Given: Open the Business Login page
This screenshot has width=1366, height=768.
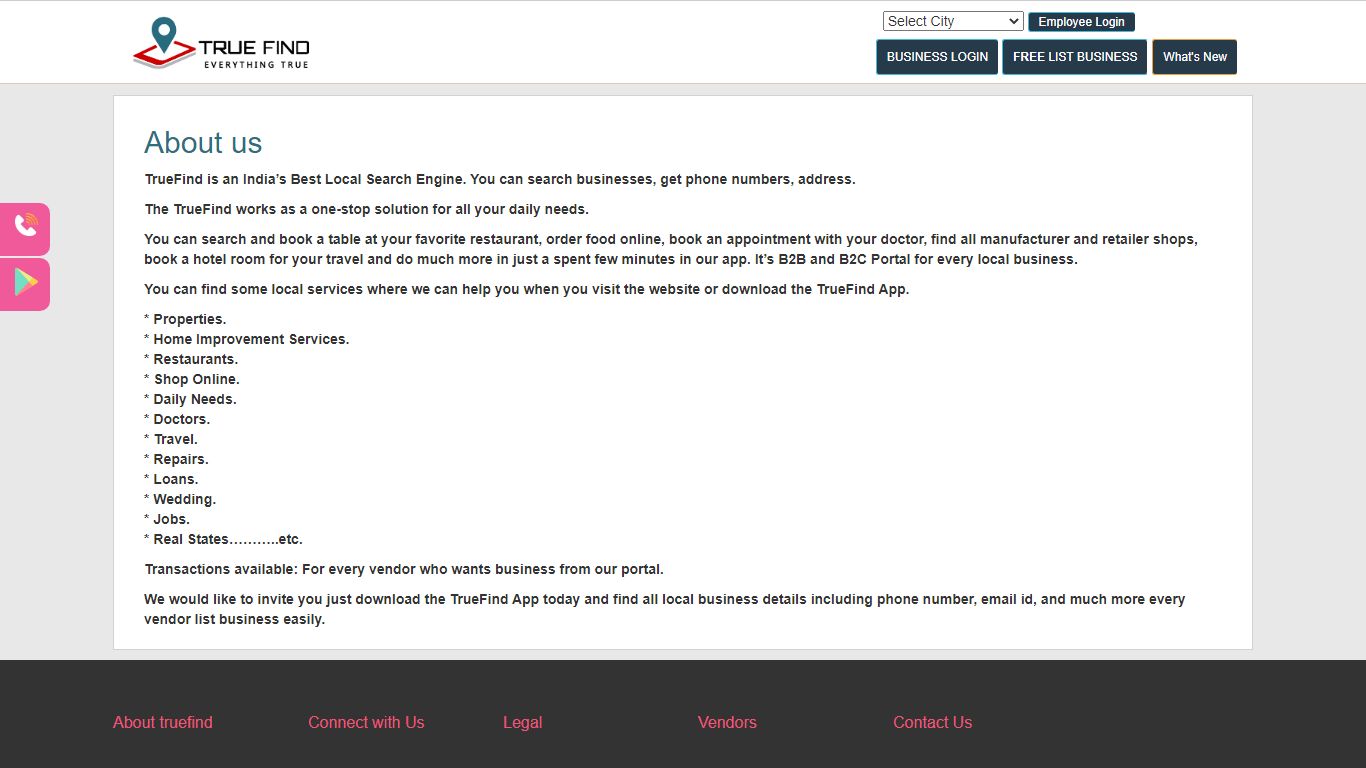Looking at the screenshot, I should [937, 57].
